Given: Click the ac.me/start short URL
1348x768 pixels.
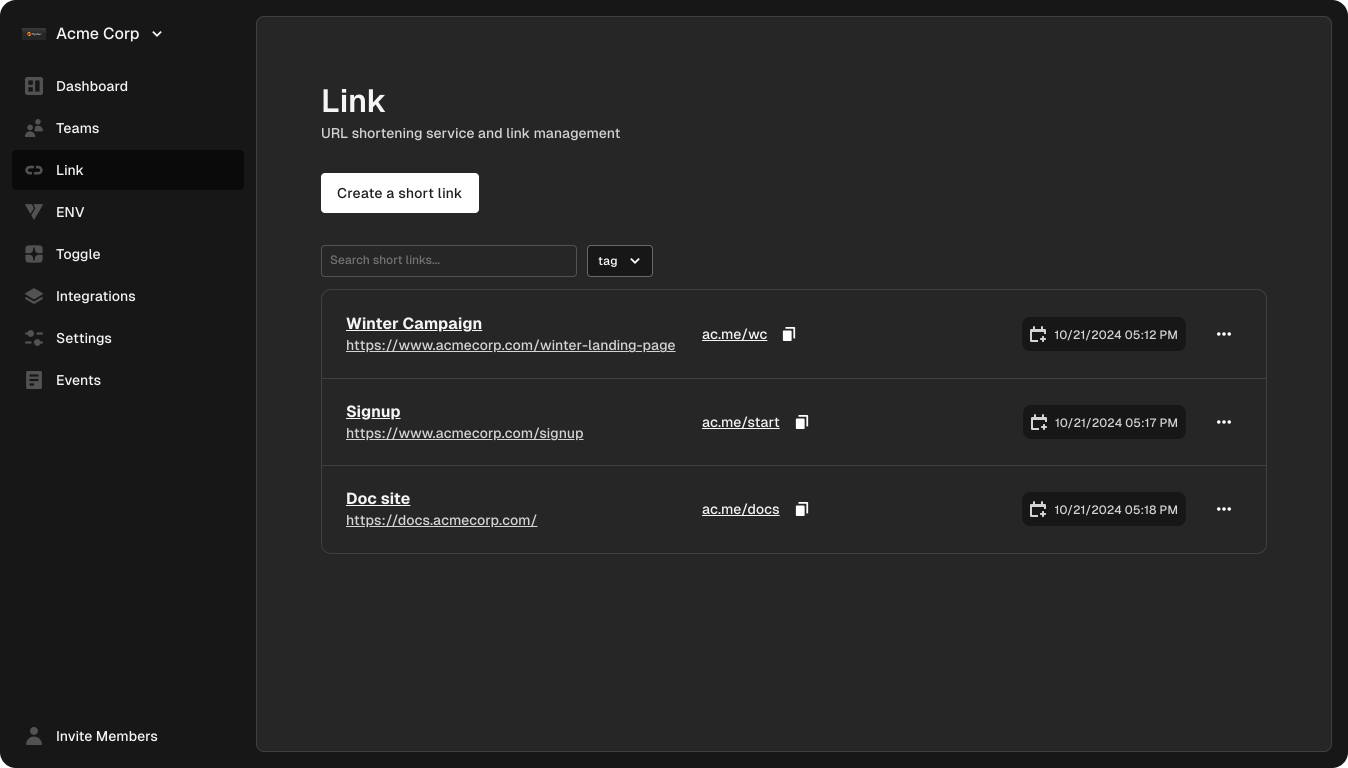Looking at the screenshot, I should pyautogui.click(x=740, y=422).
